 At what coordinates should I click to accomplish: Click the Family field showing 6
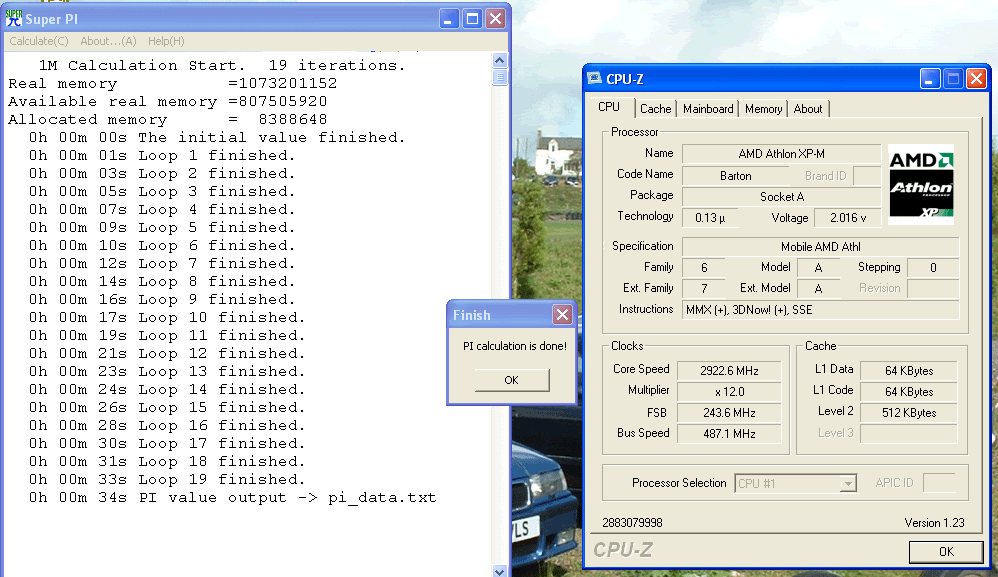pyautogui.click(x=704, y=268)
